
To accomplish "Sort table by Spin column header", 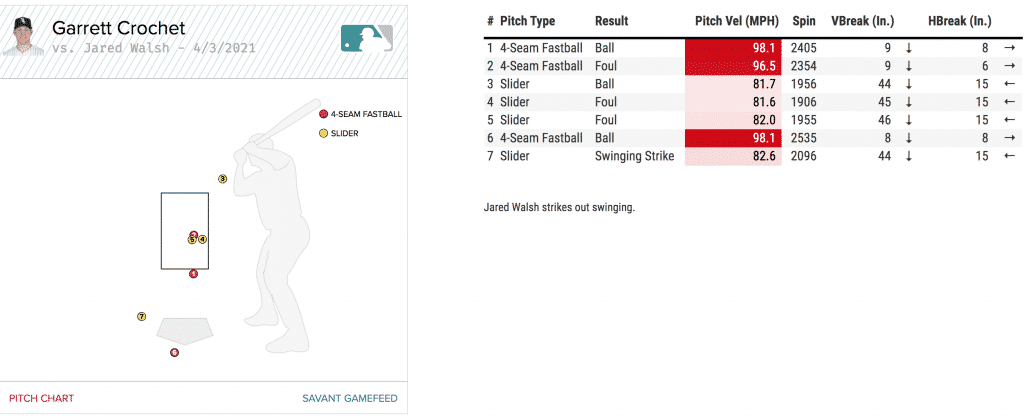I will (803, 21).
